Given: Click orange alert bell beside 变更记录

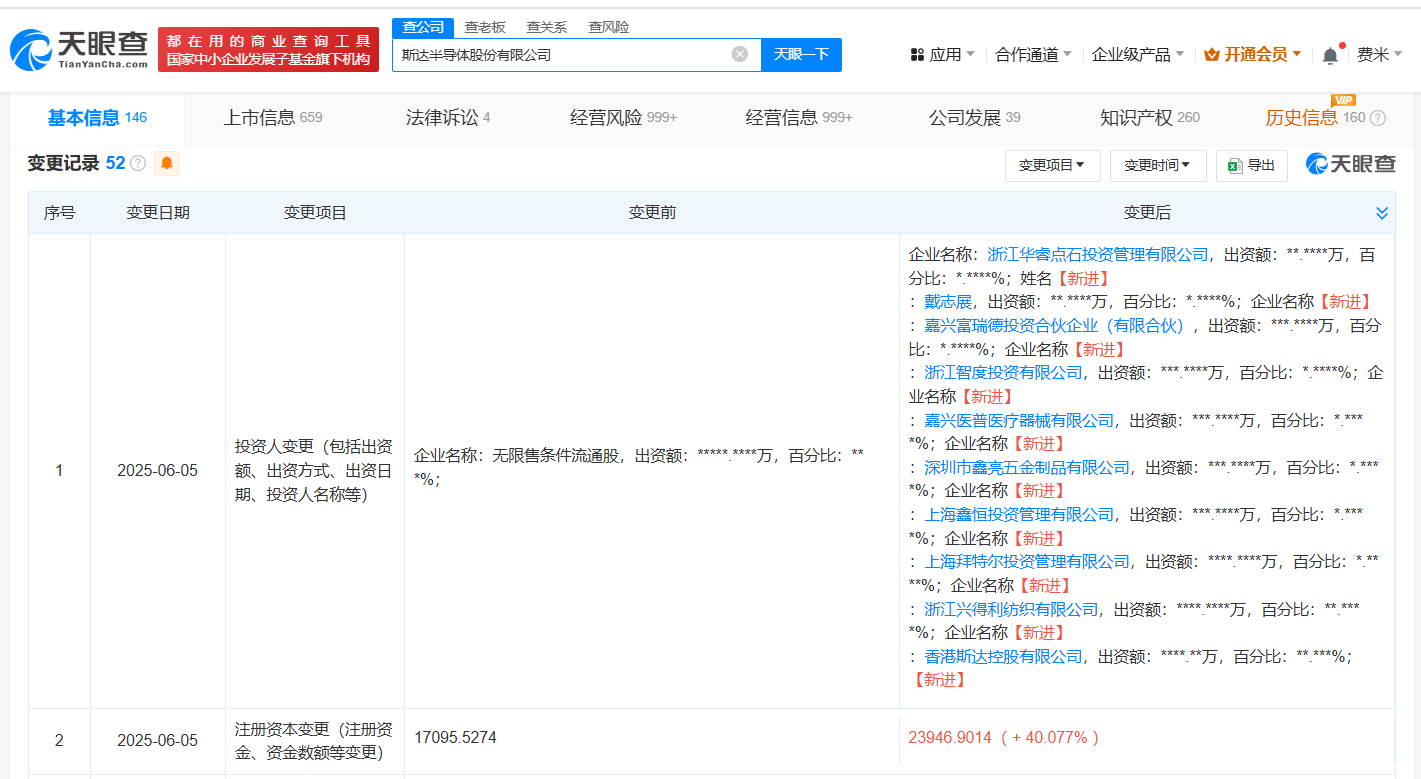Looking at the screenshot, I should coord(166,163).
